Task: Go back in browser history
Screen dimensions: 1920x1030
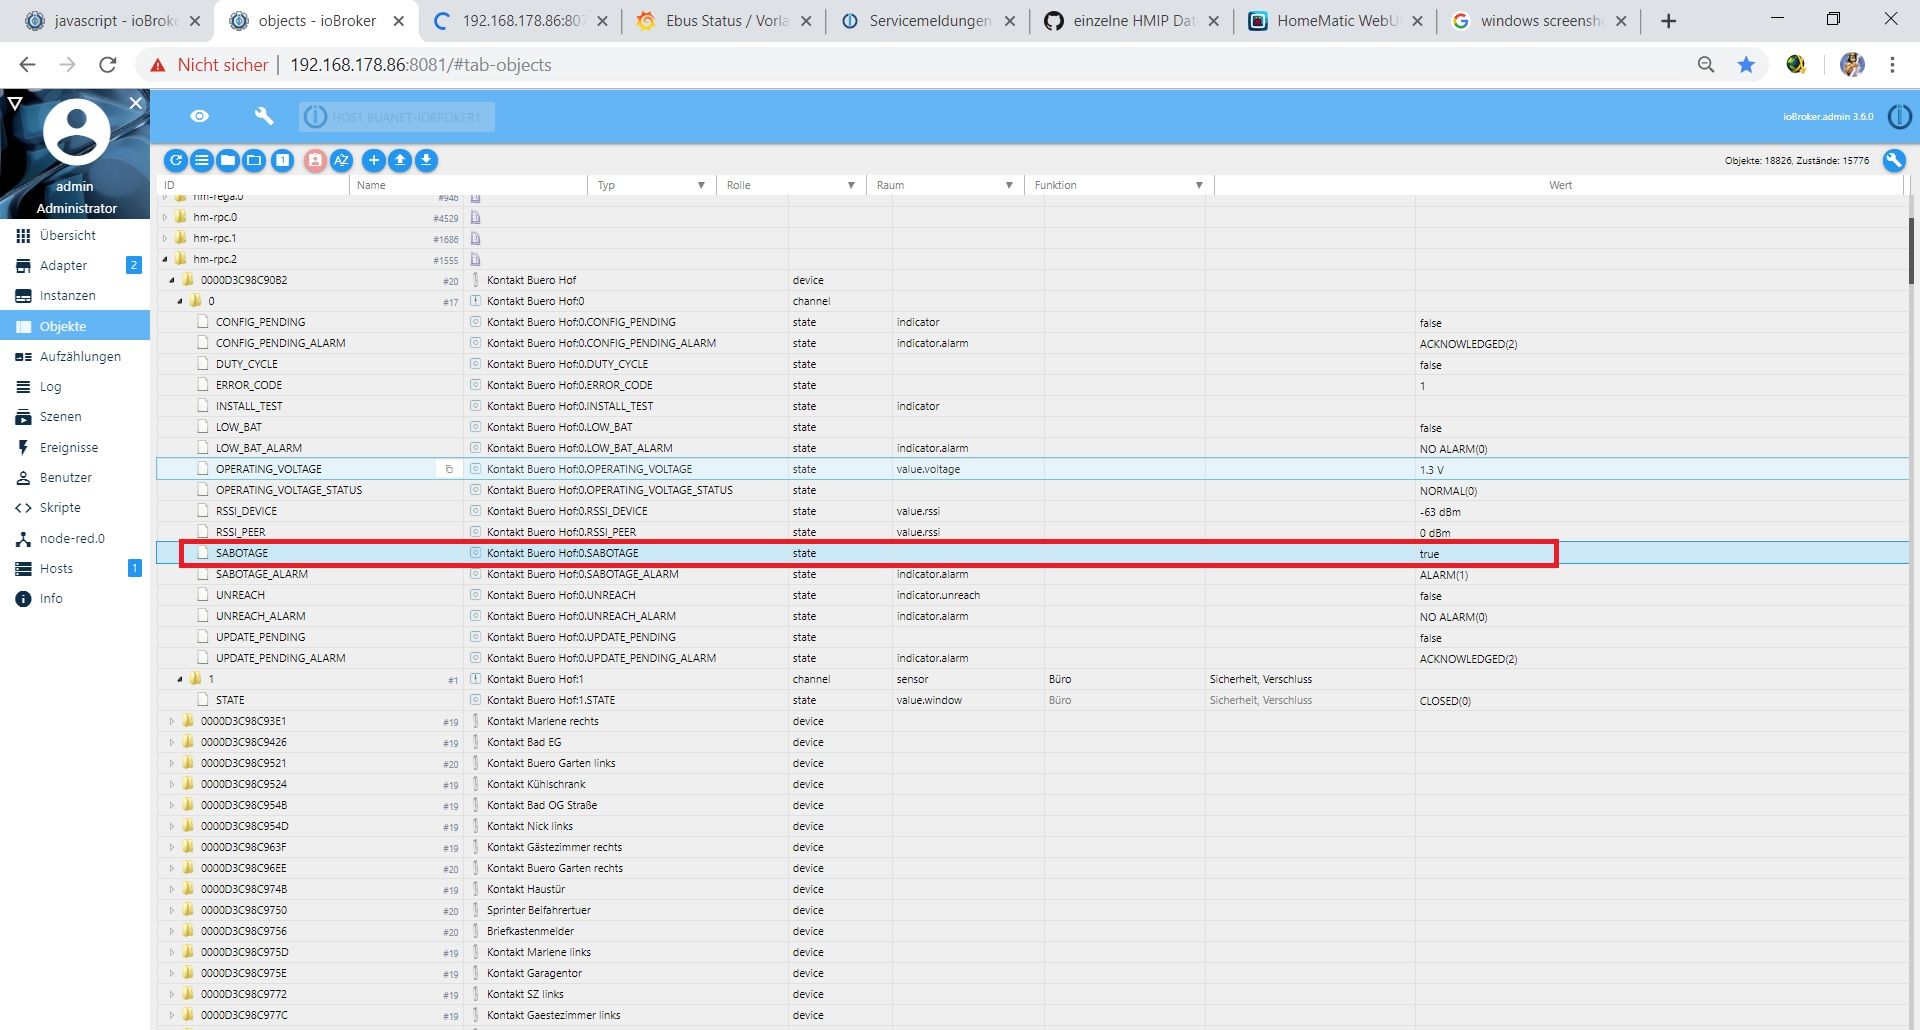Action: [x=27, y=65]
